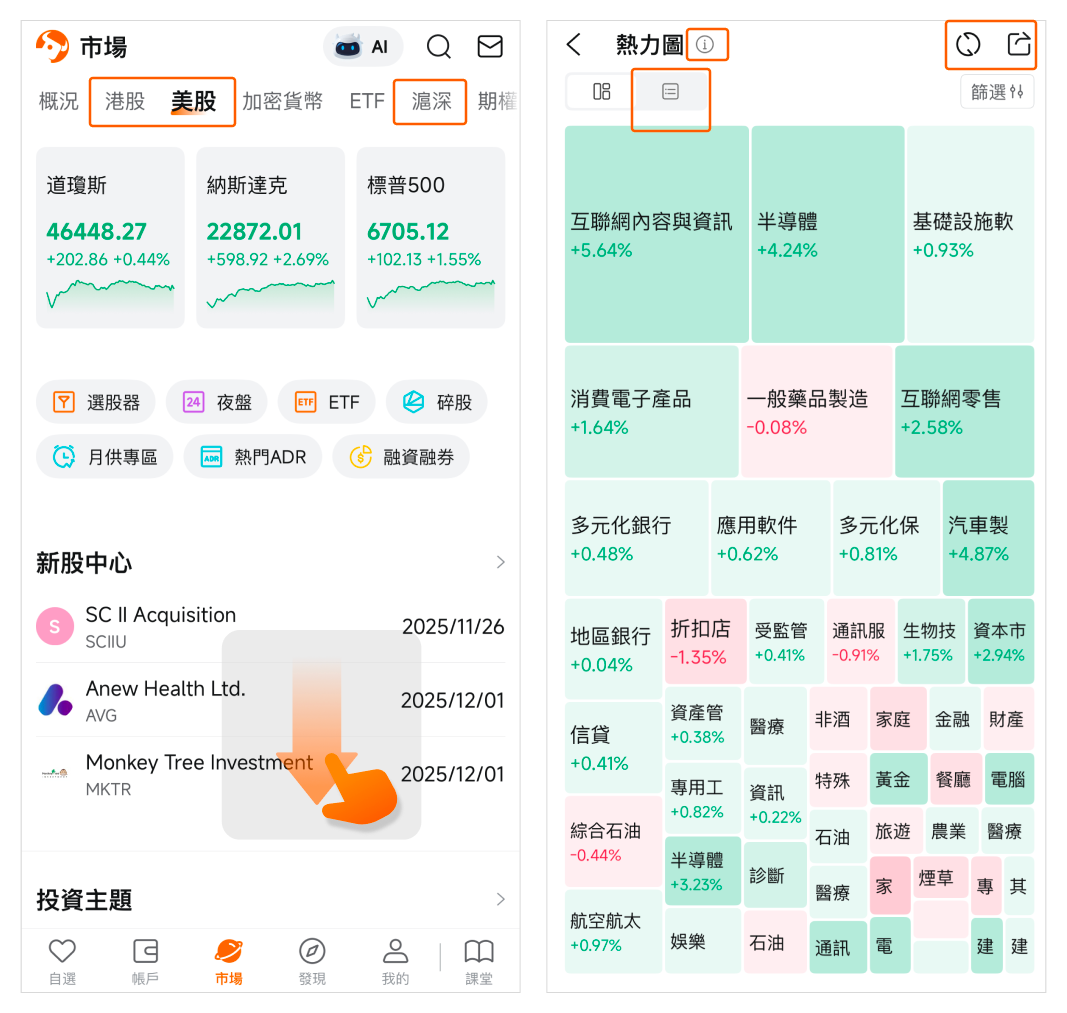The width and height of the screenshot is (1067, 1013).
Task: Switch heatmap to tile grid view
Action: pos(601,92)
